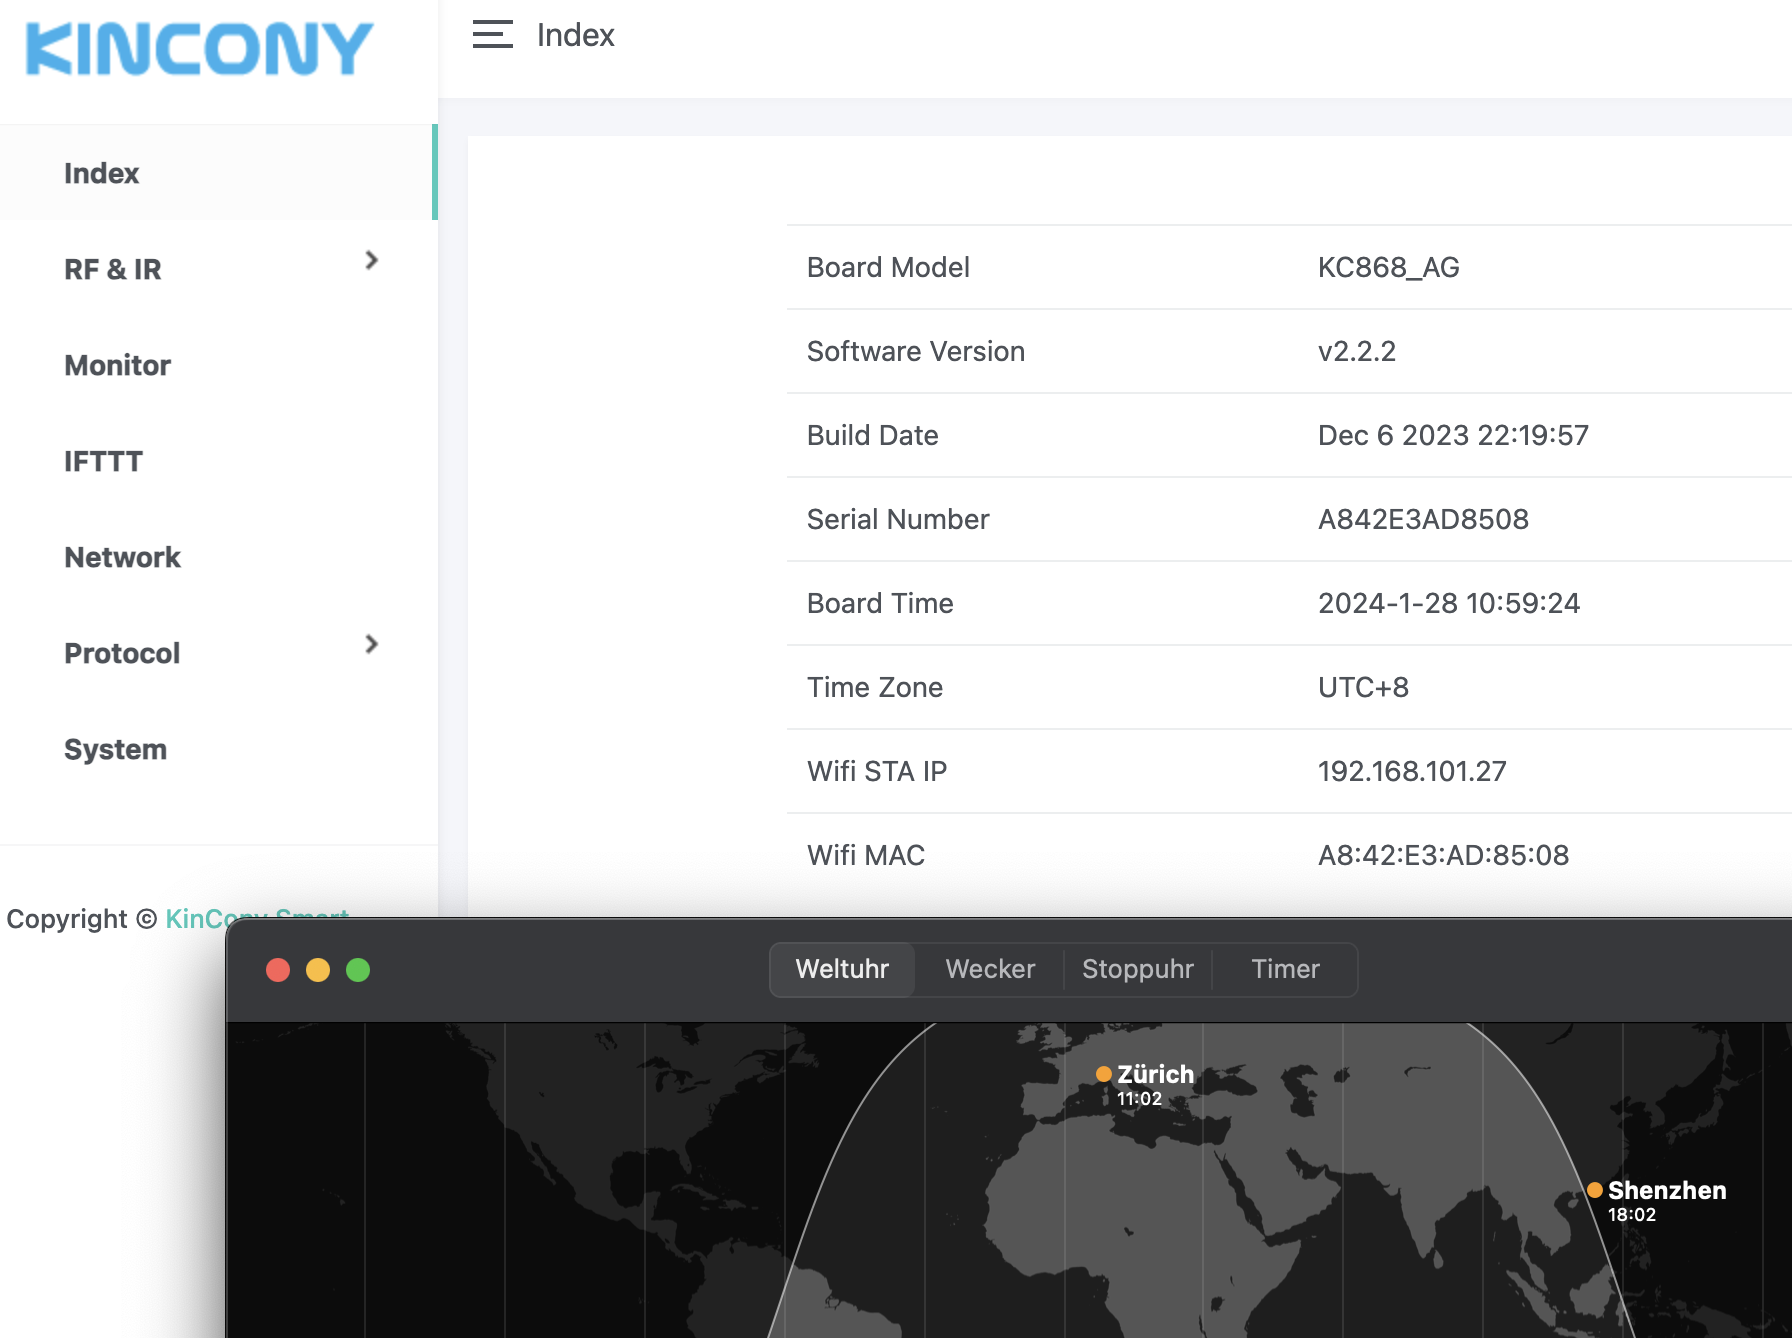Image resolution: width=1792 pixels, height=1338 pixels.
Task: Switch to the Wecker tab
Action: 990,969
